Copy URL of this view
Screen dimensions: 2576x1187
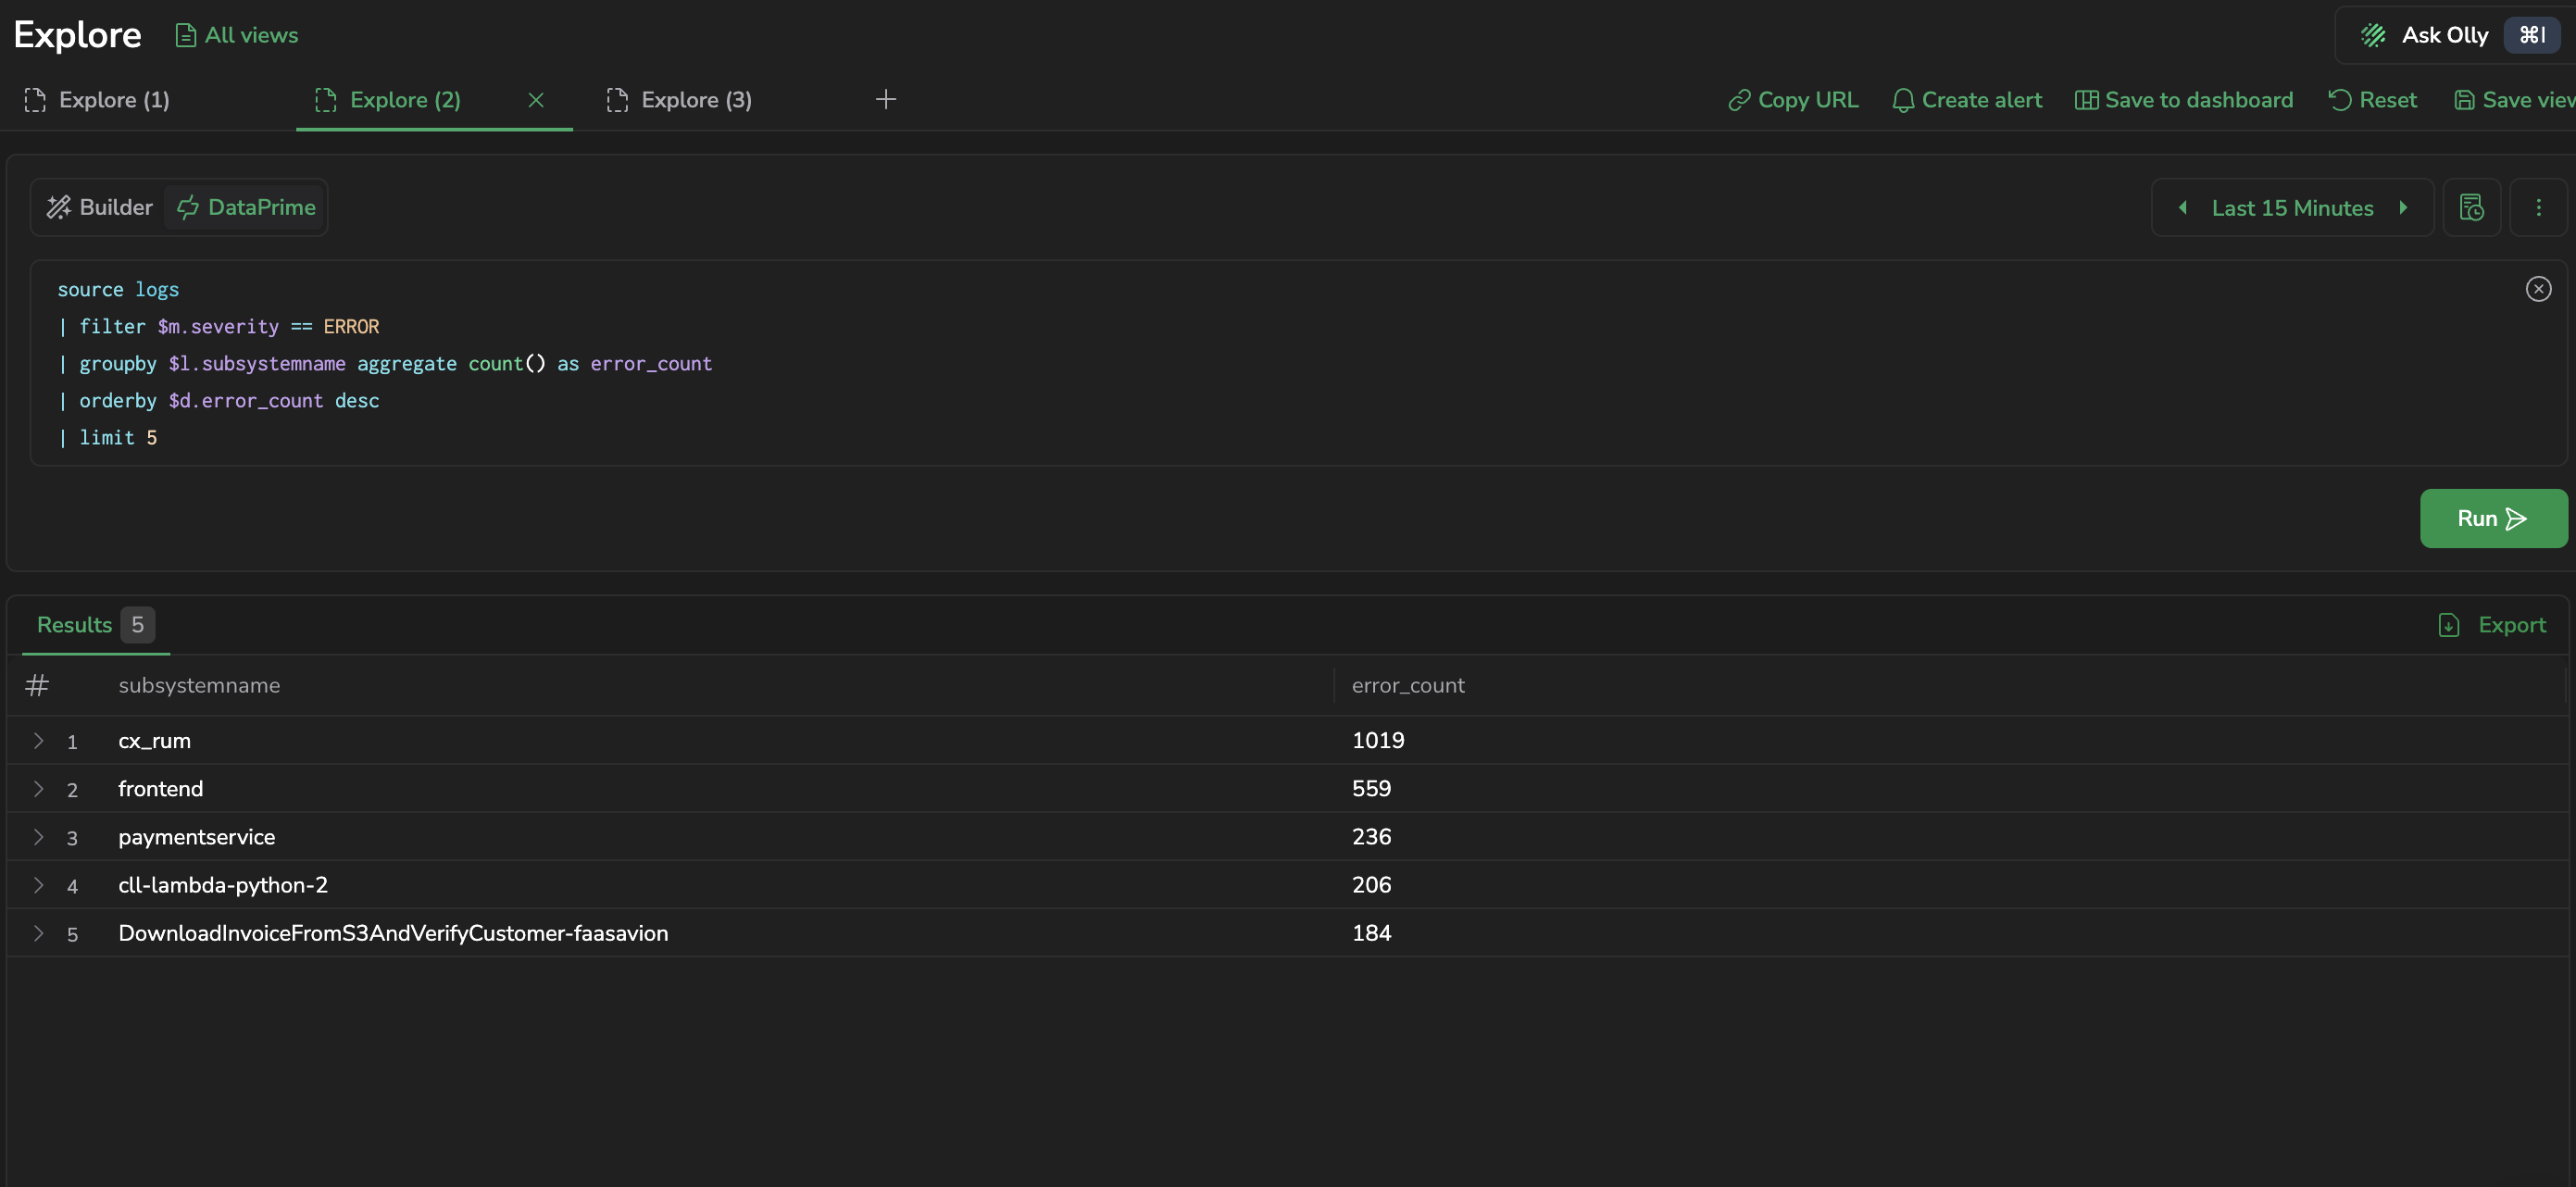[1793, 99]
